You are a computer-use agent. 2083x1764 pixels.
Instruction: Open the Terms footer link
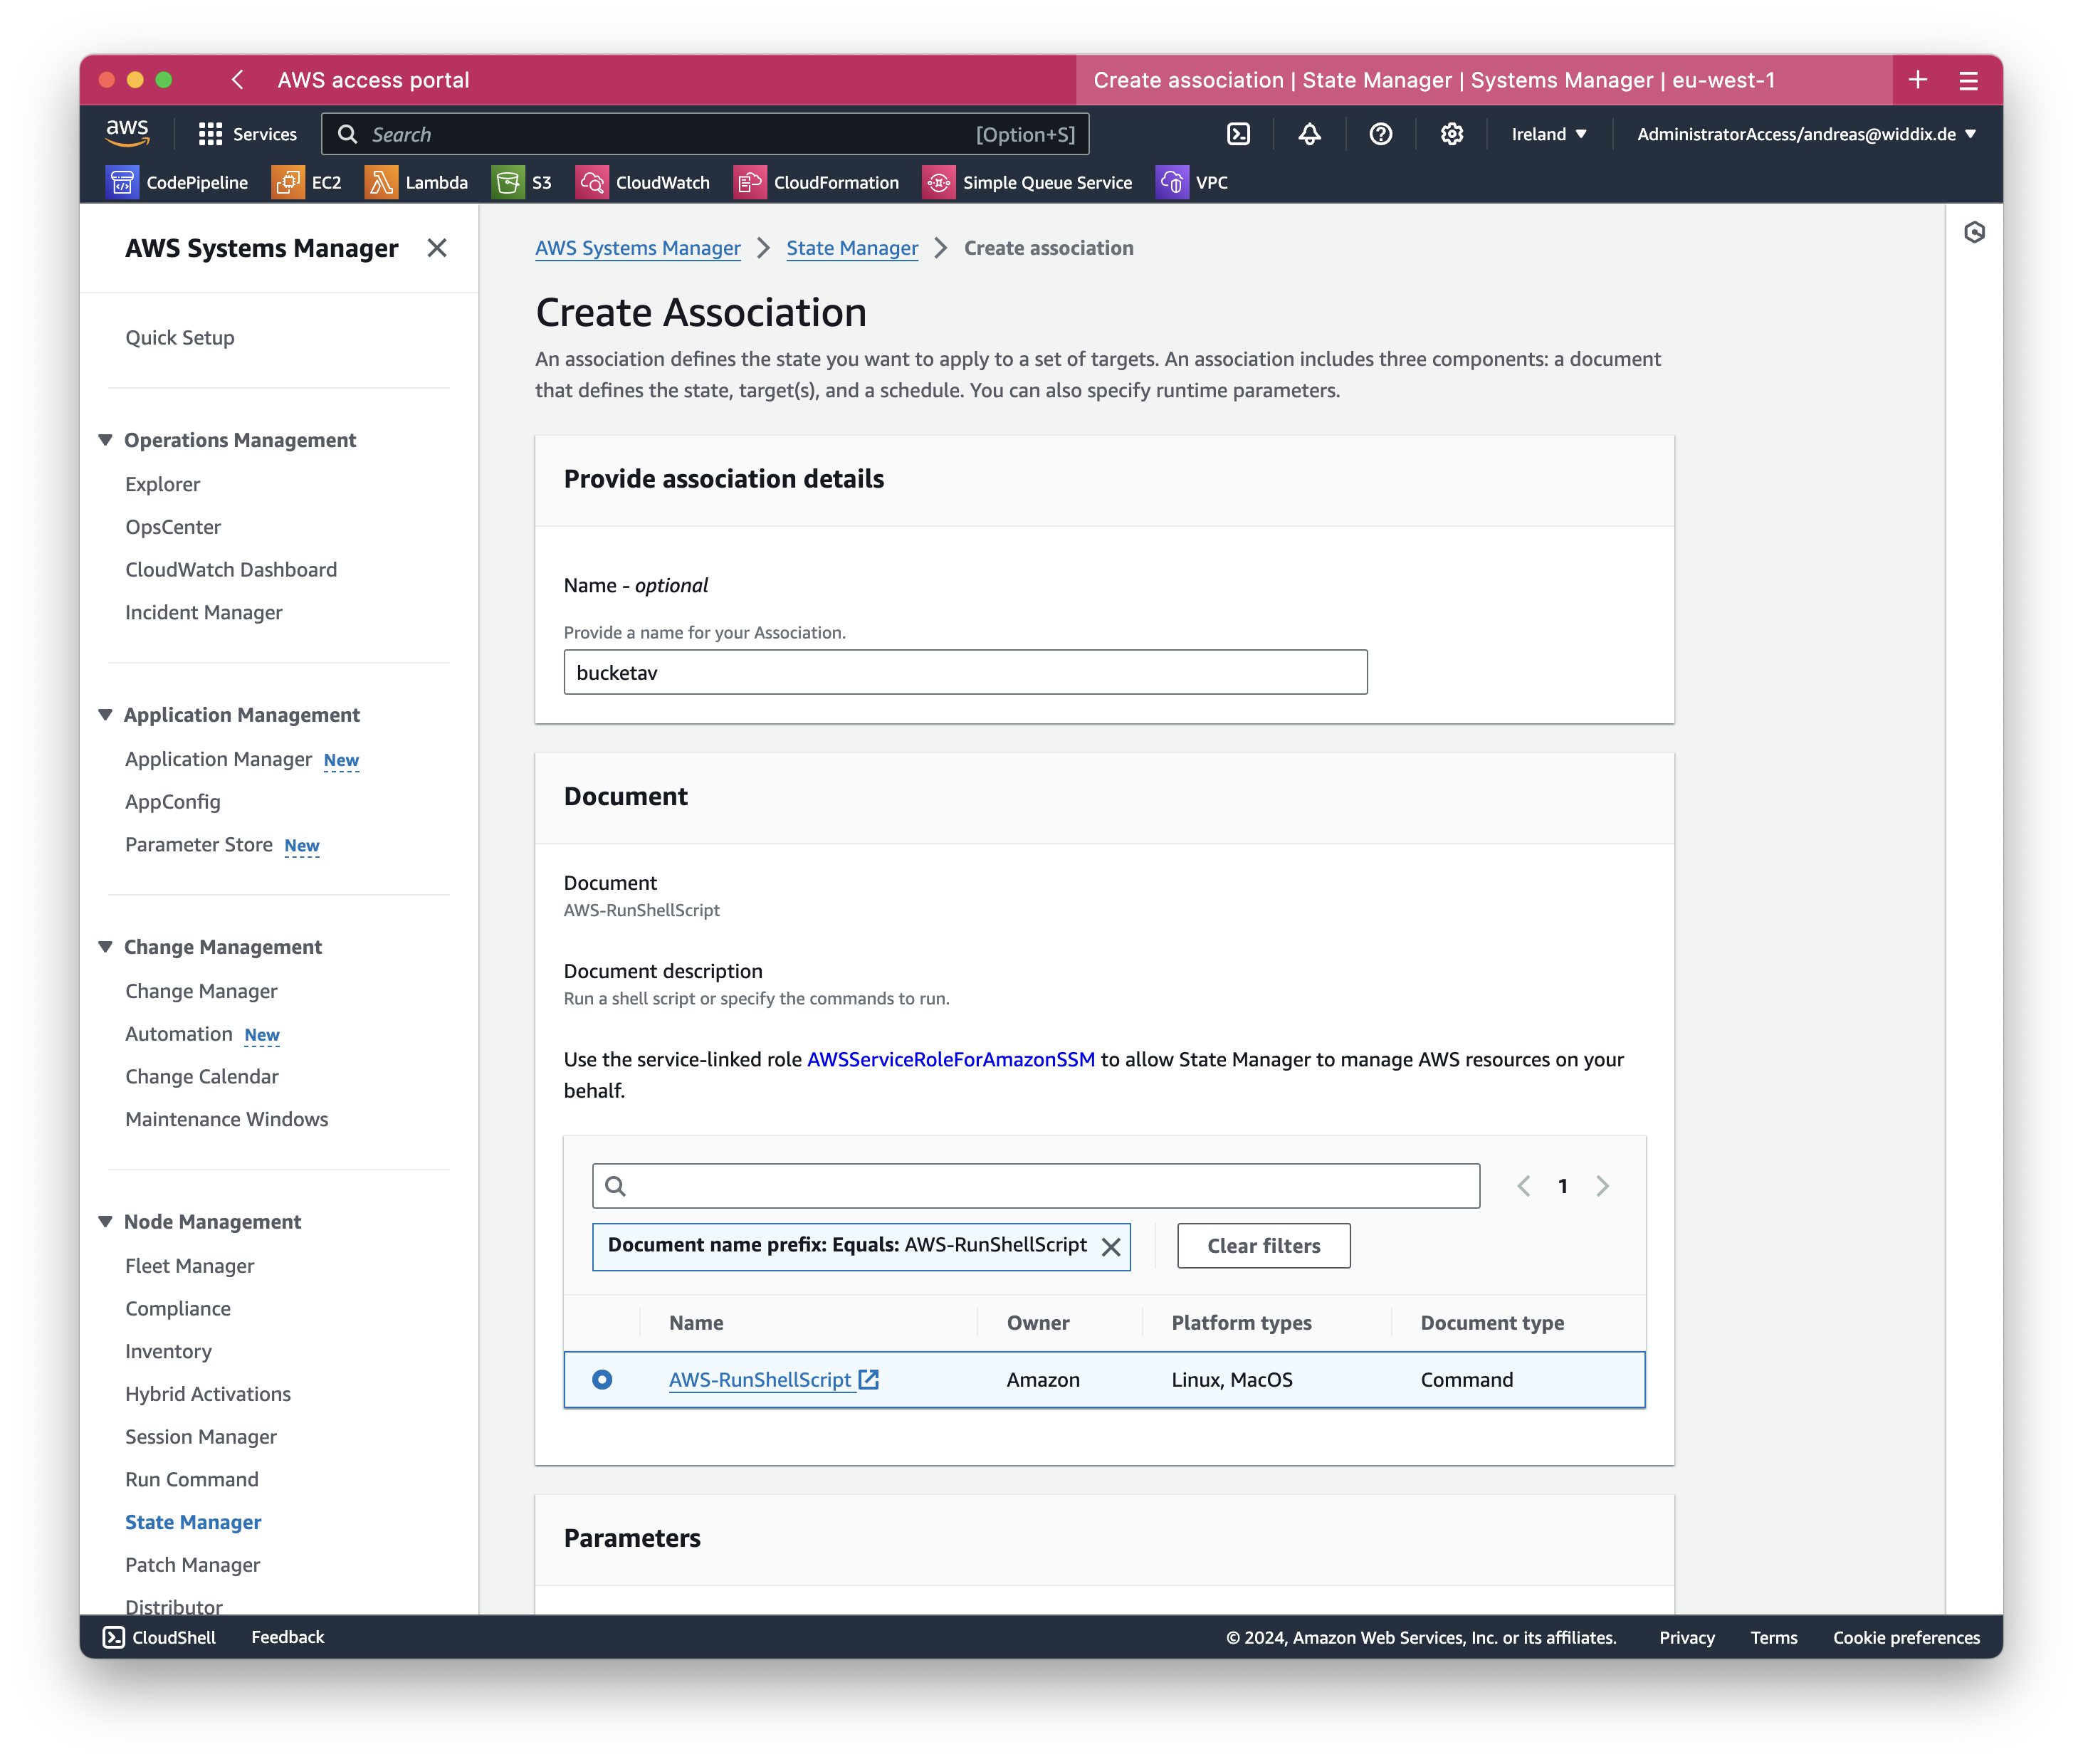[1773, 1637]
